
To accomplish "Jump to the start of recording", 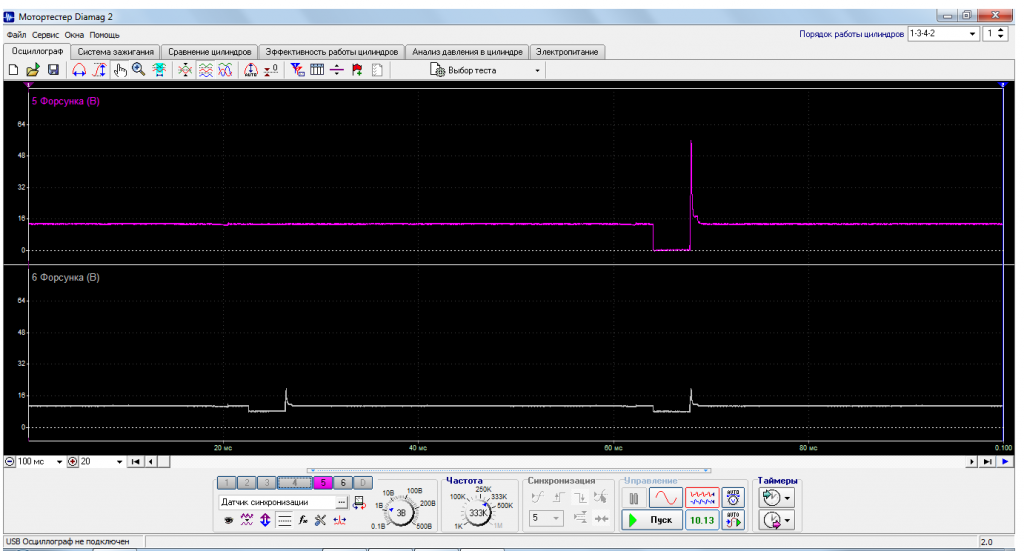I will pyautogui.click(x=136, y=462).
